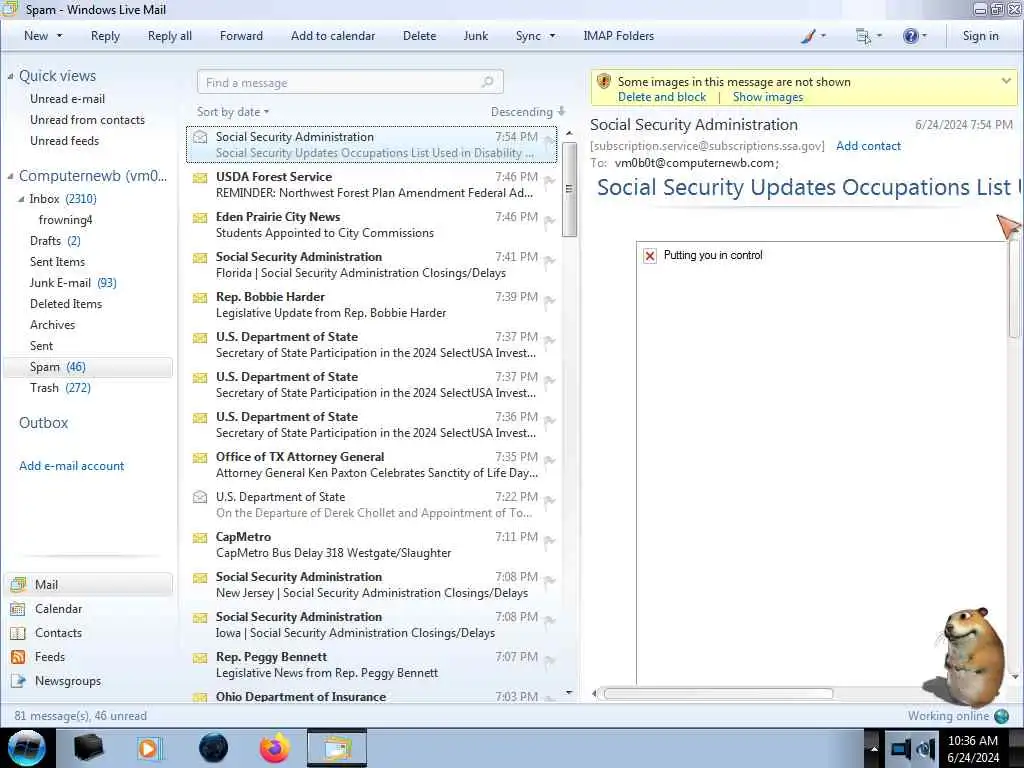Click the security shield icon in the image warning bar
The width and height of the screenshot is (1024, 768).
[x=604, y=82]
